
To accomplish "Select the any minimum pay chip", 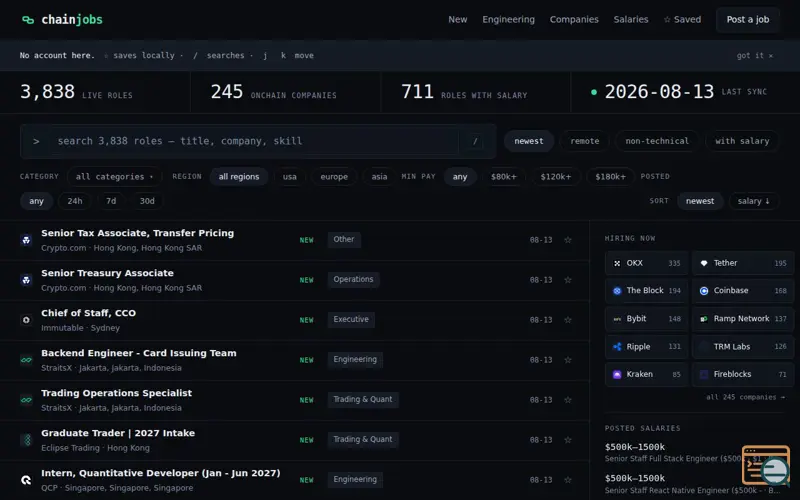I will (x=460, y=177).
